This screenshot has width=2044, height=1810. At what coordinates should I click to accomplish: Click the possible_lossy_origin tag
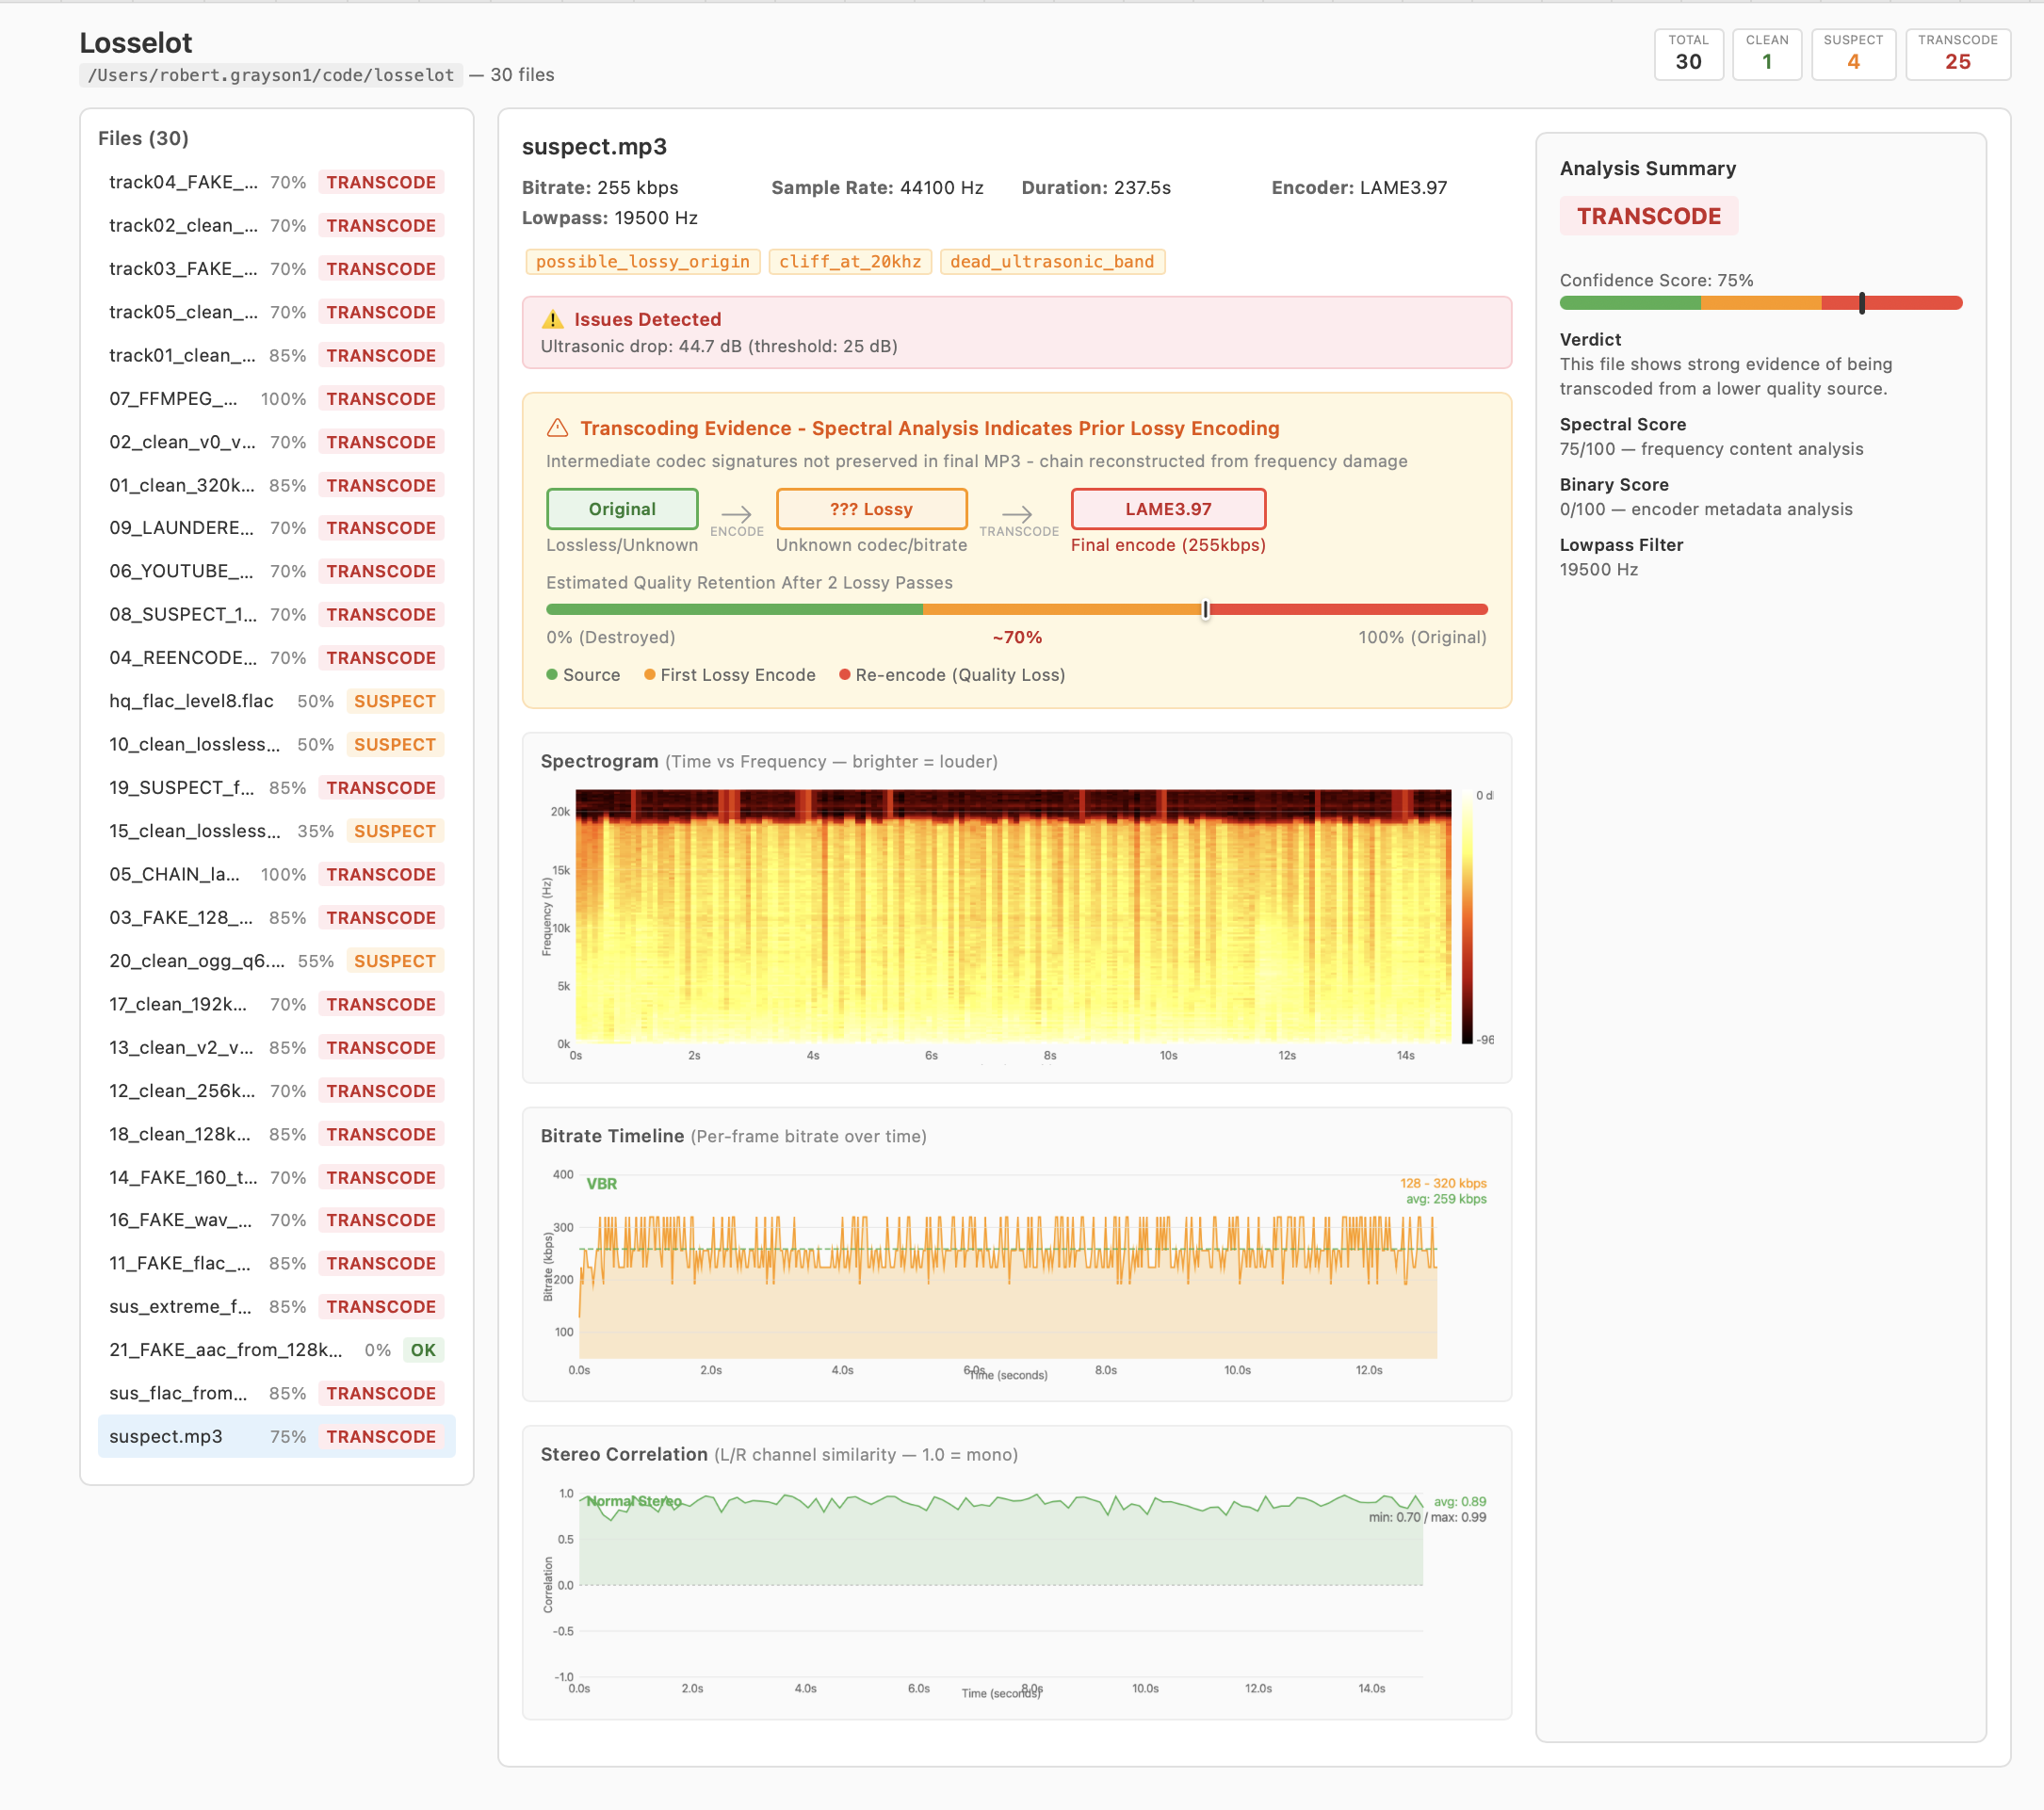(x=642, y=262)
